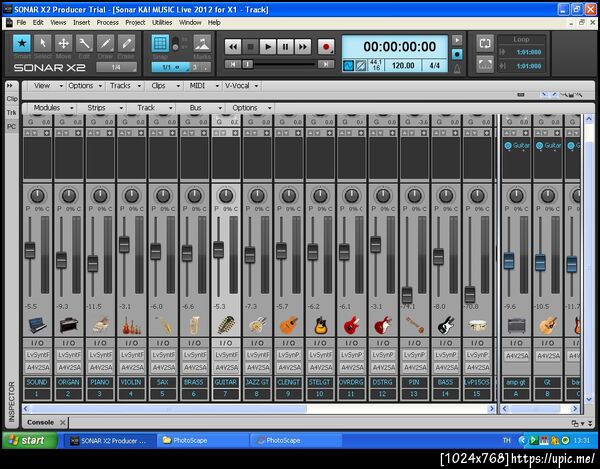The image size is (600, 469).
Task: Select the Erase tool
Action: point(126,44)
